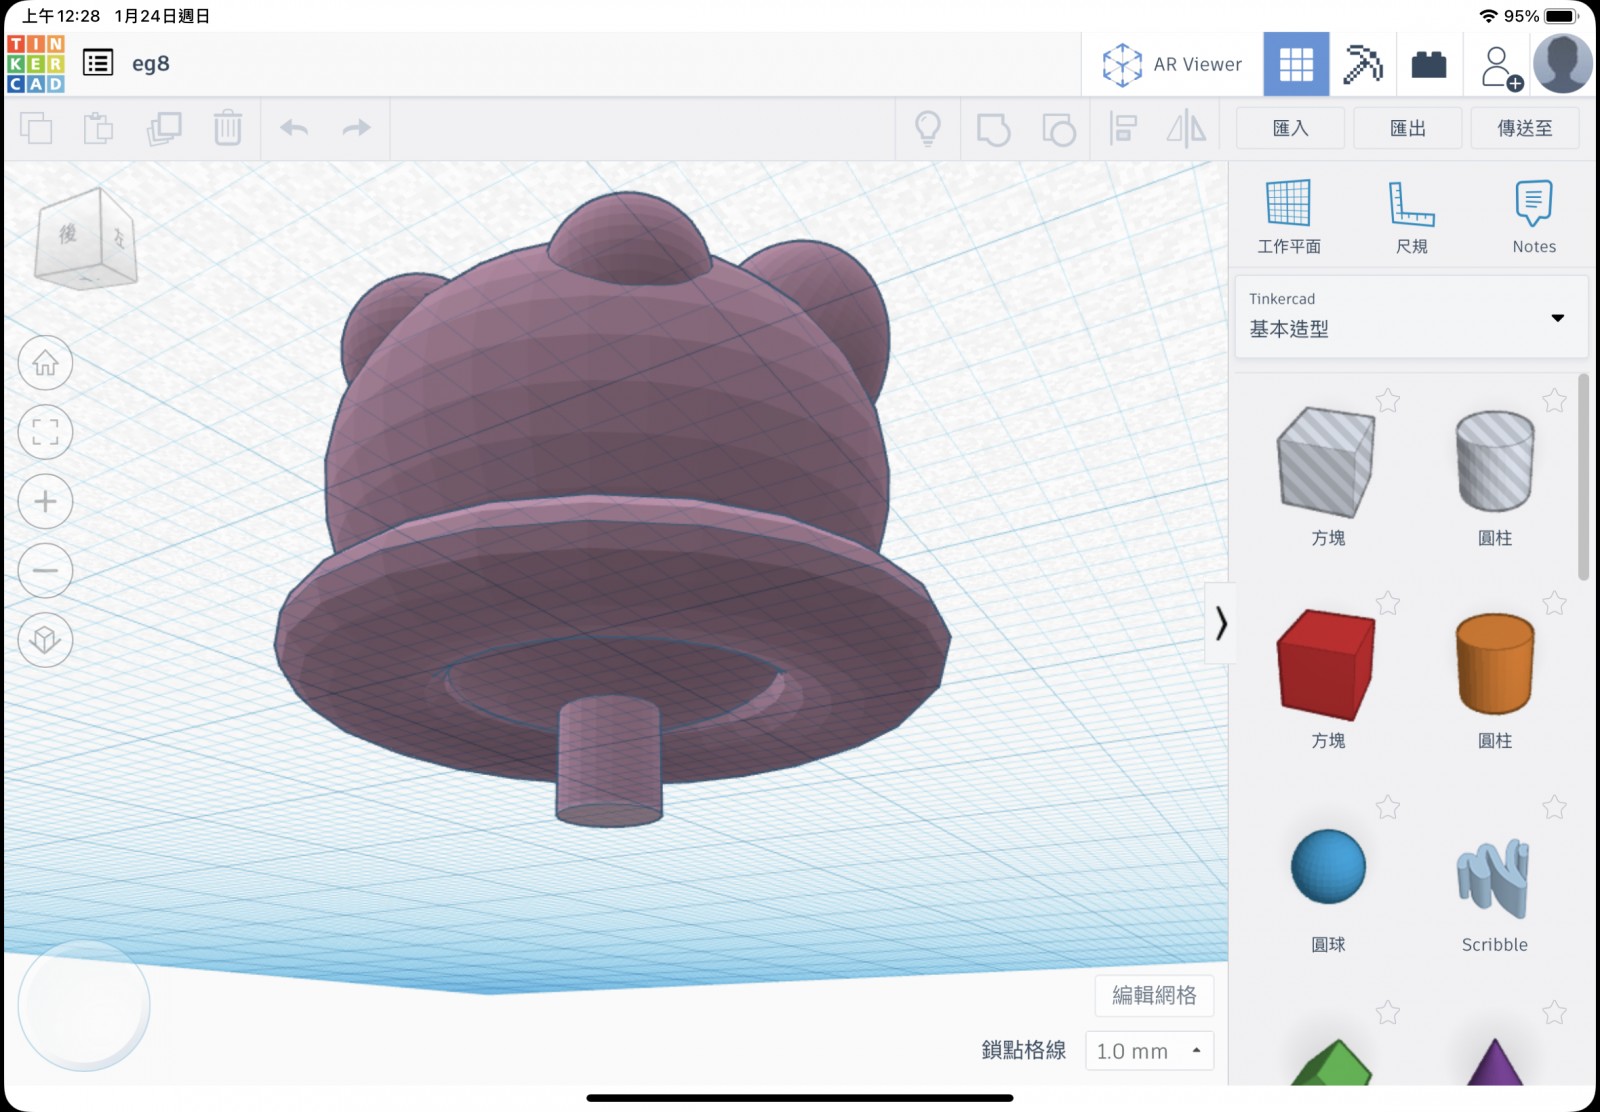The image size is (1600, 1112).
Task: Favorite the hole box shape star
Action: pyautogui.click(x=1387, y=401)
